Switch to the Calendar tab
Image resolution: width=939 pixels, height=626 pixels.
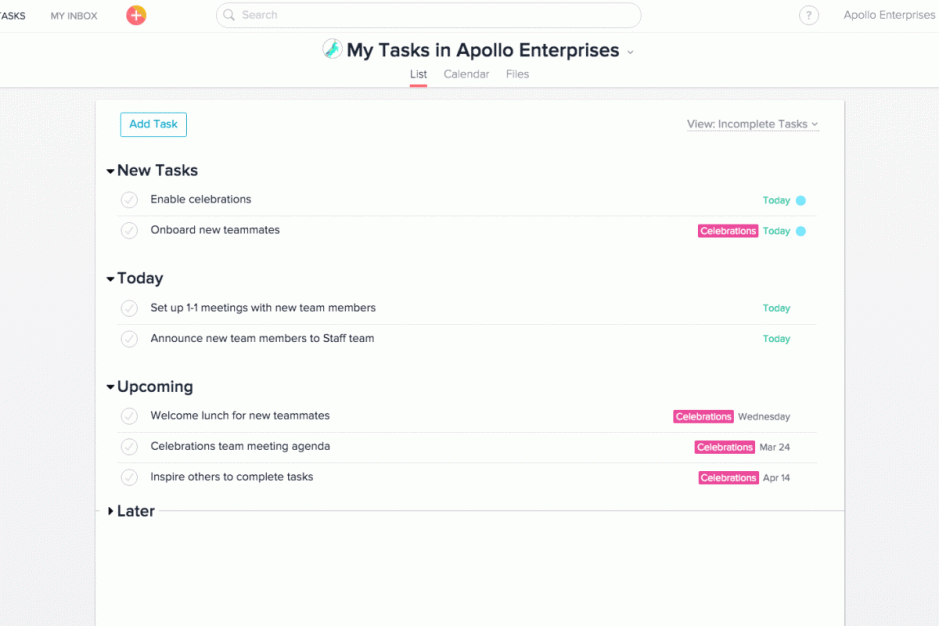tap(466, 74)
